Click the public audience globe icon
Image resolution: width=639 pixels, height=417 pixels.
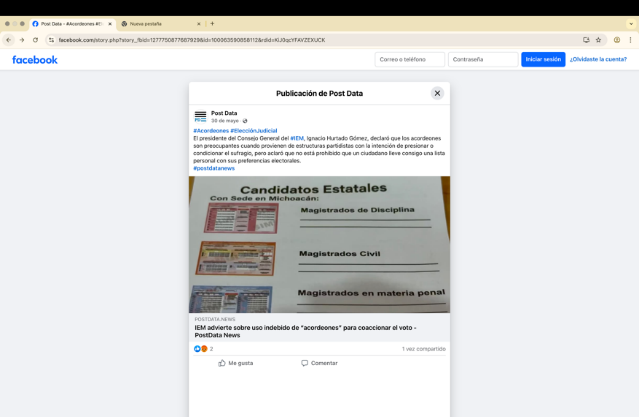245,121
